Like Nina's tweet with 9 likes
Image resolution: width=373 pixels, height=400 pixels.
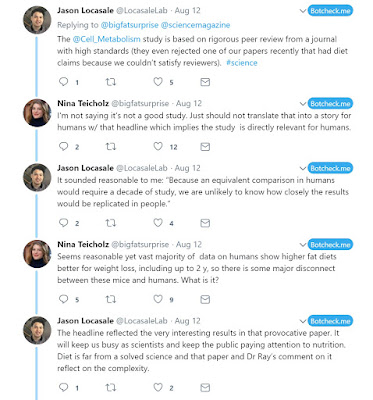tap(158, 299)
